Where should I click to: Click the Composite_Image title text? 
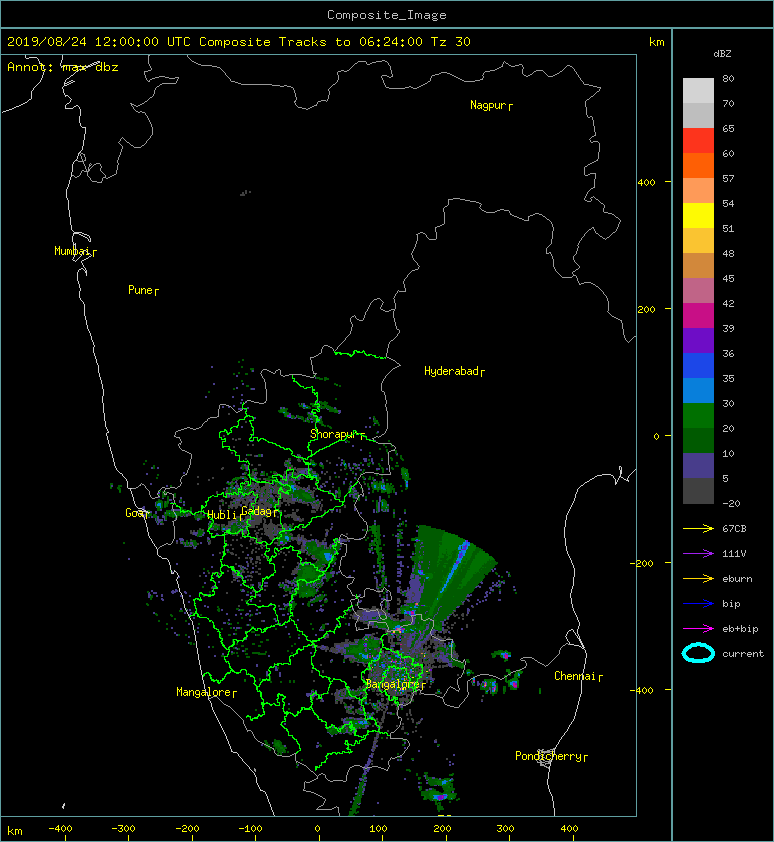pos(387,15)
